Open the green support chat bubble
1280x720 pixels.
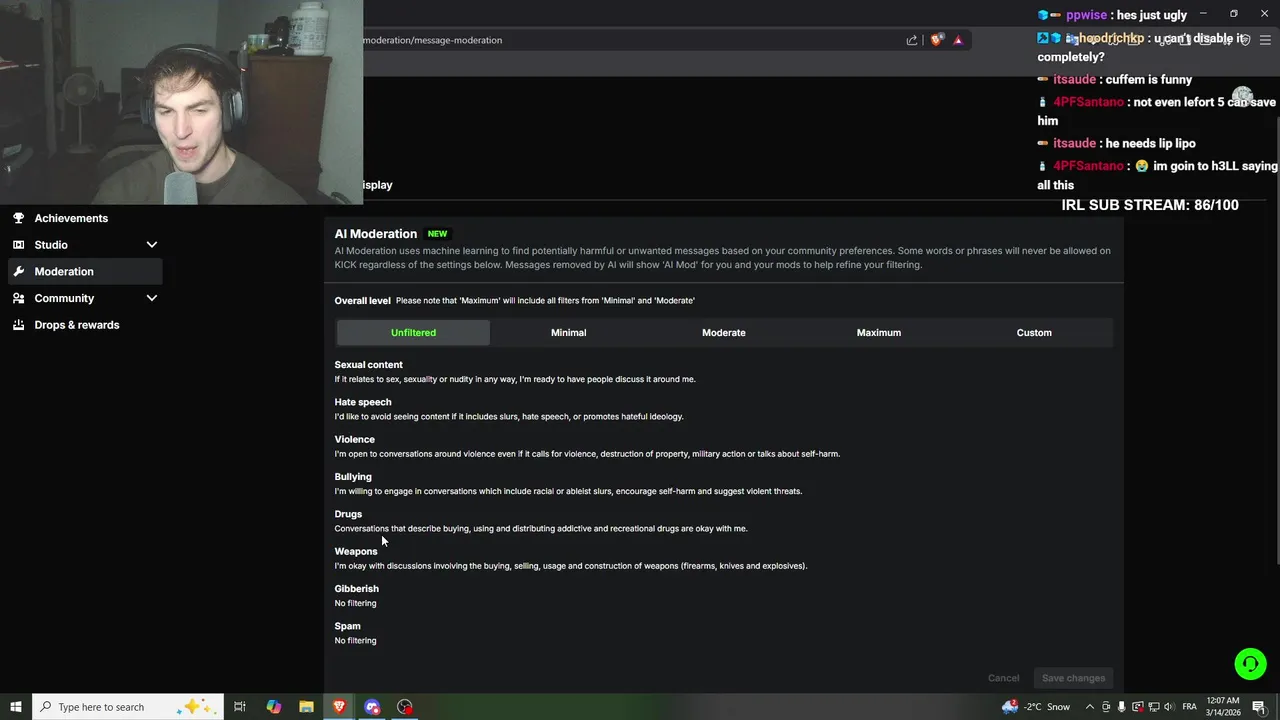1250,663
